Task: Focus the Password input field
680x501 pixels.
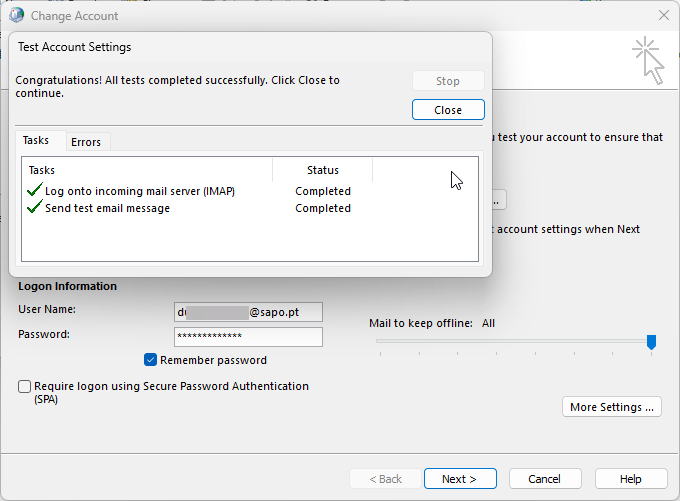Action: 248,336
